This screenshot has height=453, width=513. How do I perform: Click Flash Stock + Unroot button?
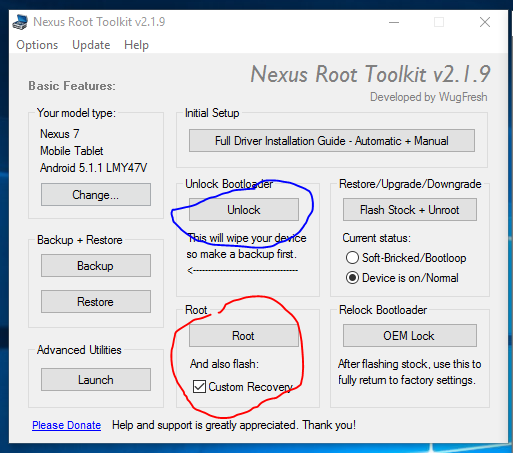[410, 210]
